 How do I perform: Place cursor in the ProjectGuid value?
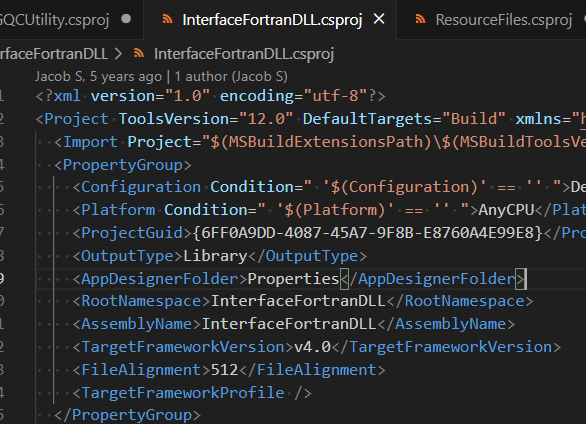pyautogui.click(x=368, y=233)
